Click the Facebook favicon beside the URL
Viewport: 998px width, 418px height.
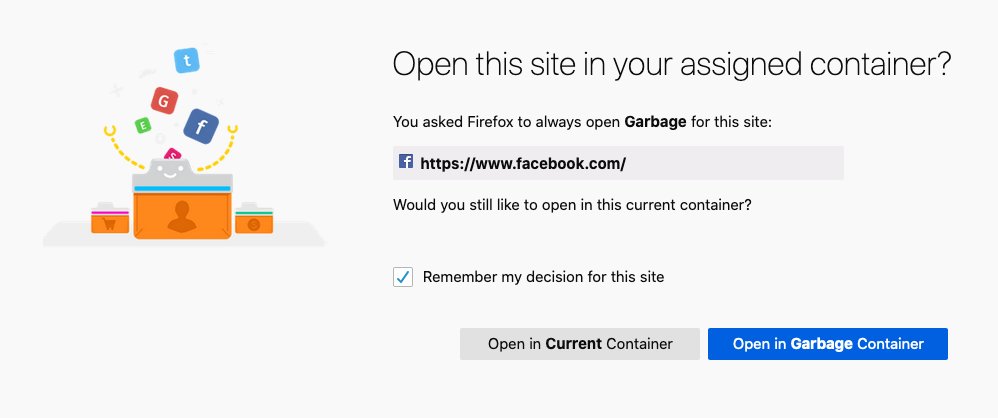tap(406, 162)
